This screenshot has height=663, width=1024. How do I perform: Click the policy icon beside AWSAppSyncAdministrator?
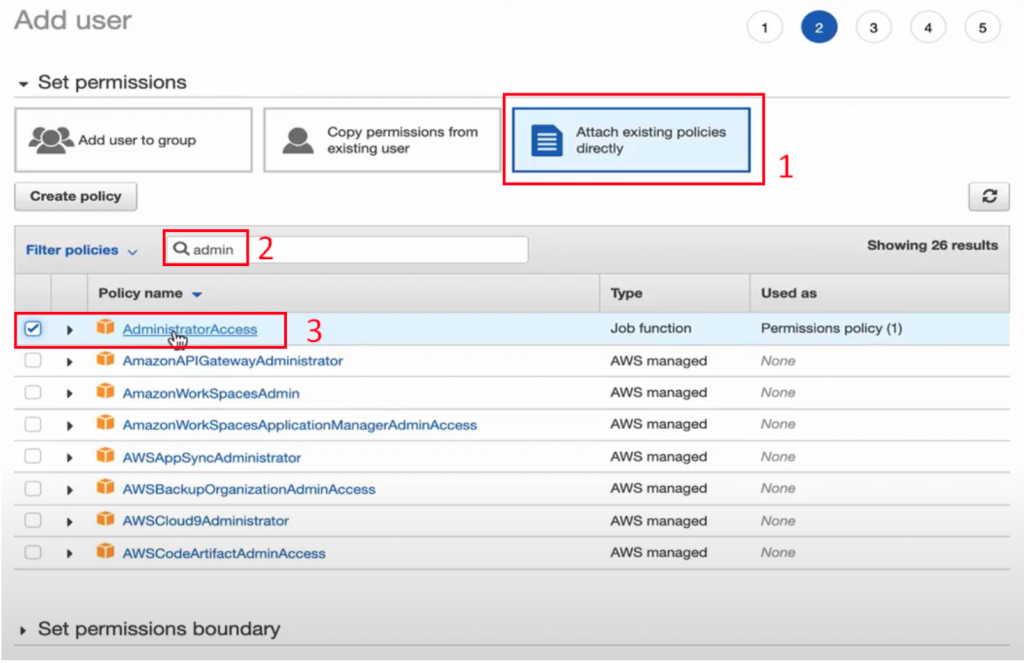click(105, 455)
